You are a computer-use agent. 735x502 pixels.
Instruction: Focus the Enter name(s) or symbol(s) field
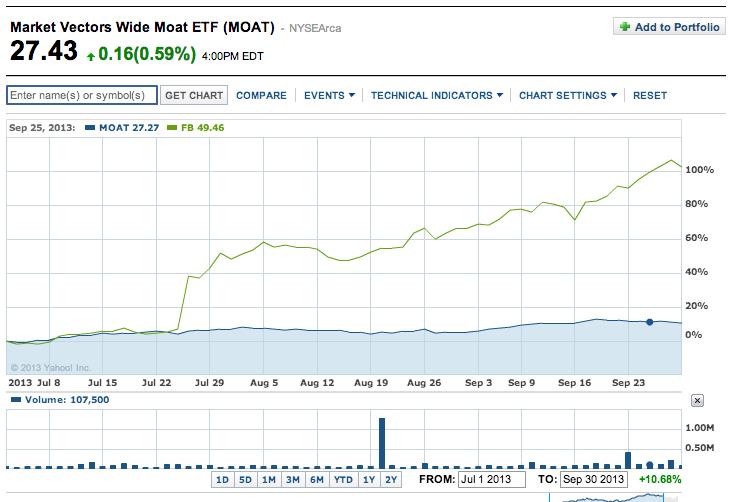click(x=82, y=95)
